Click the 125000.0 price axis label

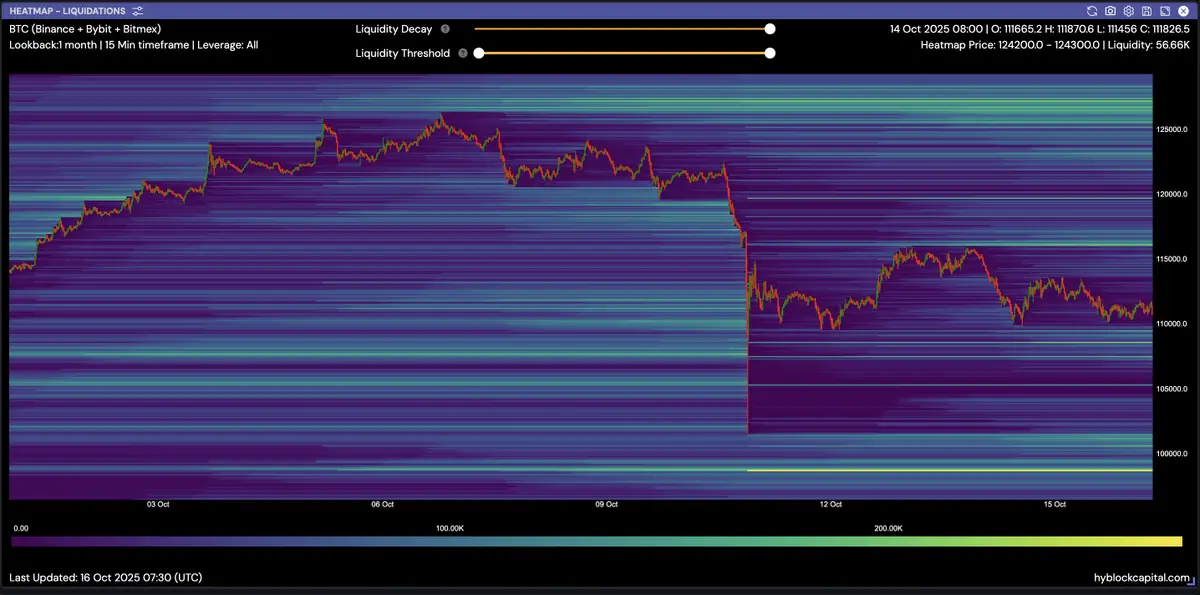tap(1173, 130)
